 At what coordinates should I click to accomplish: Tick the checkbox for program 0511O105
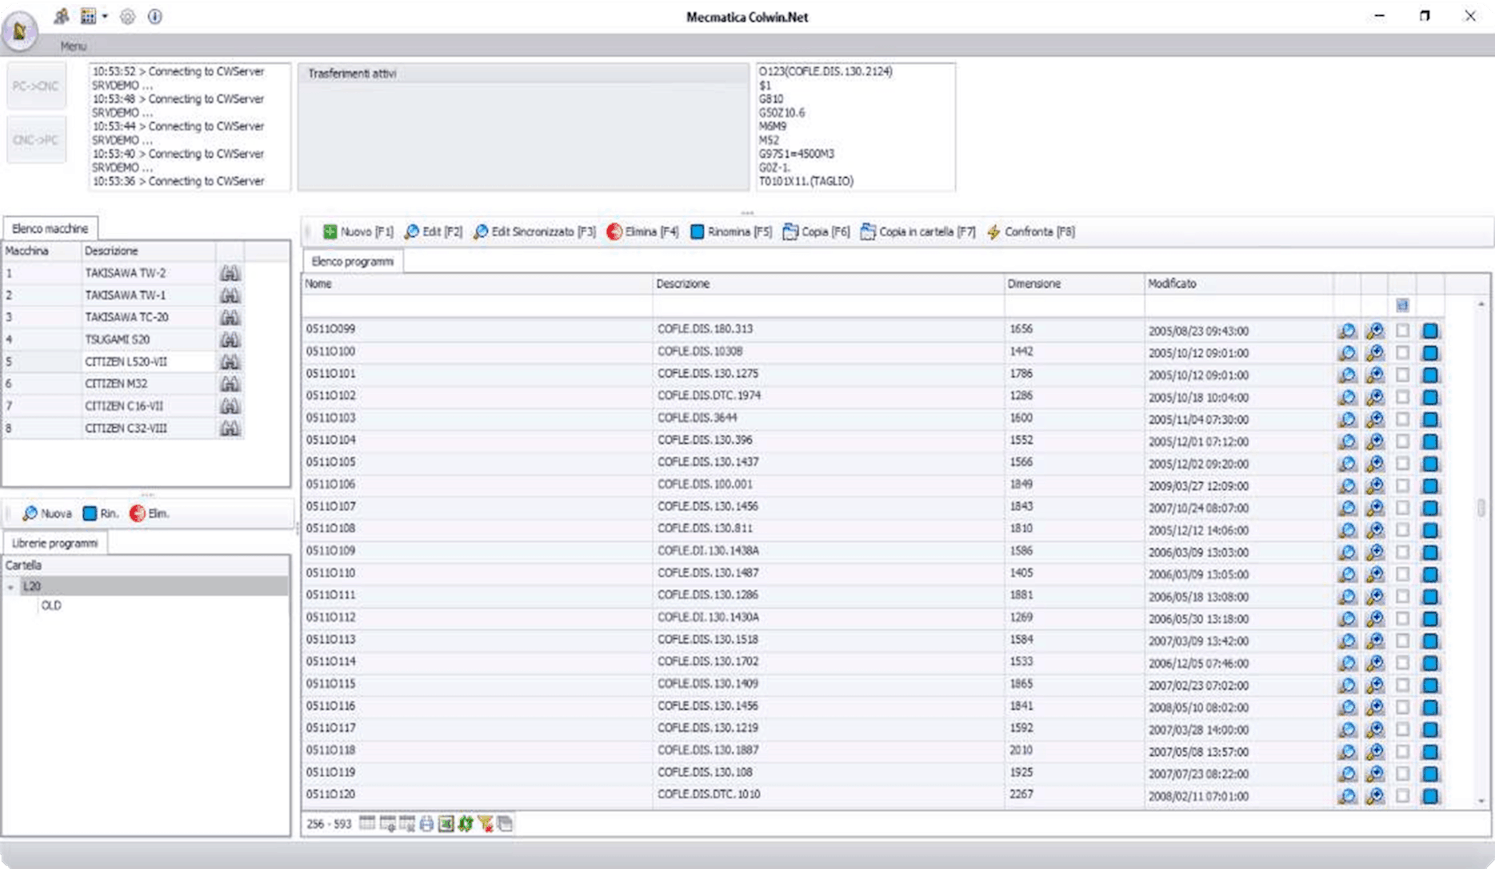tap(1403, 463)
